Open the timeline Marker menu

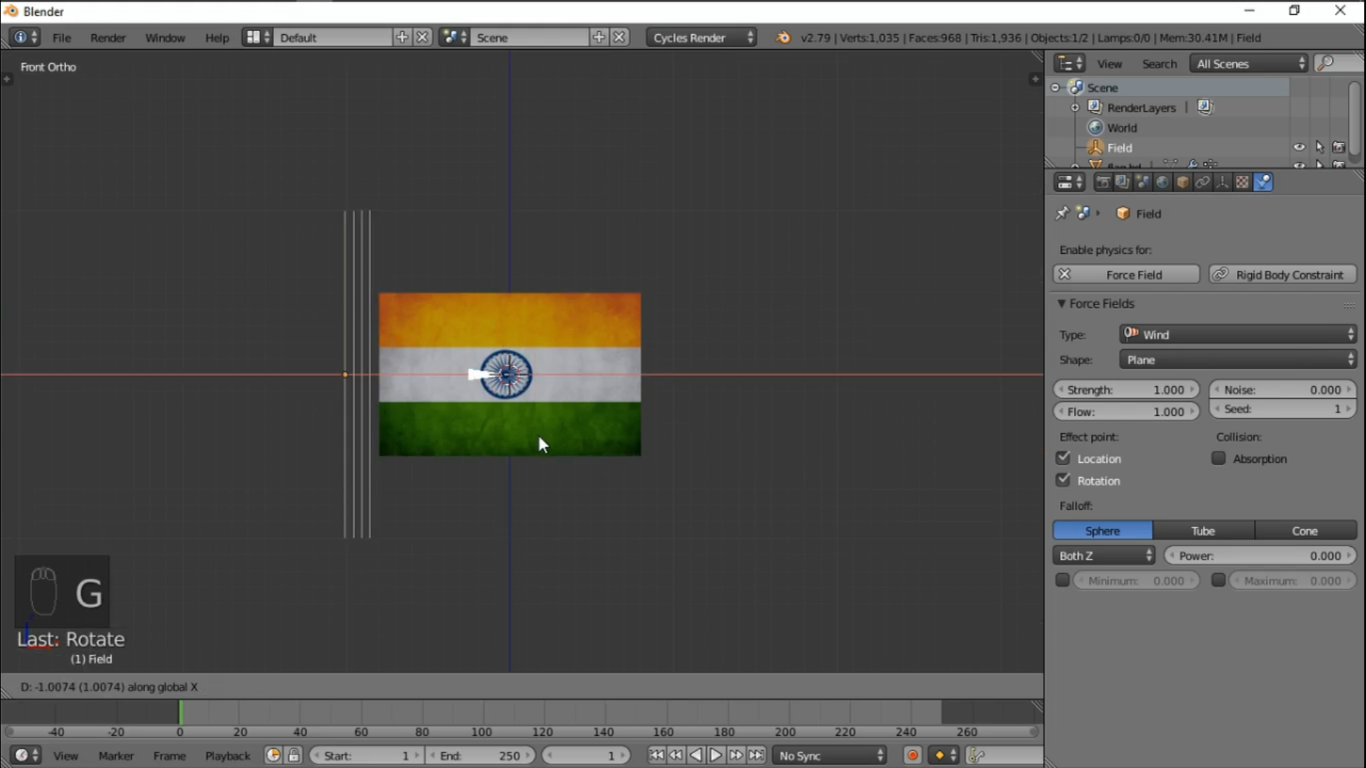click(116, 755)
